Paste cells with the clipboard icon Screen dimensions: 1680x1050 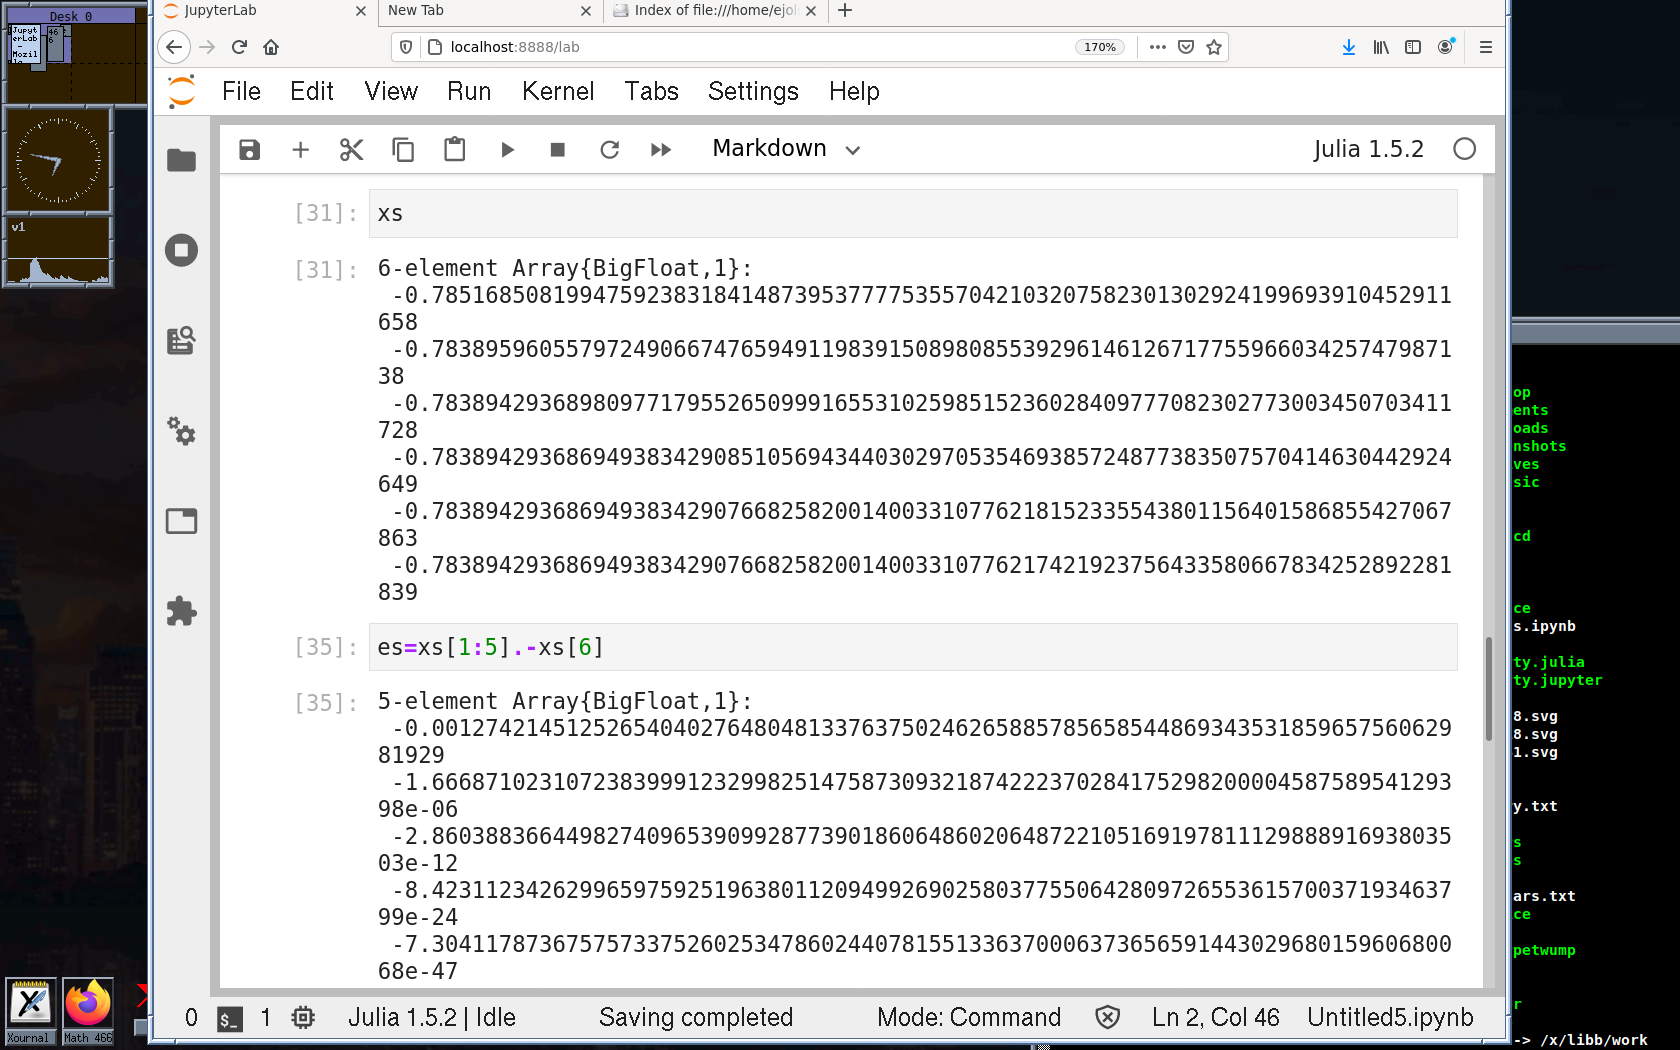454,150
